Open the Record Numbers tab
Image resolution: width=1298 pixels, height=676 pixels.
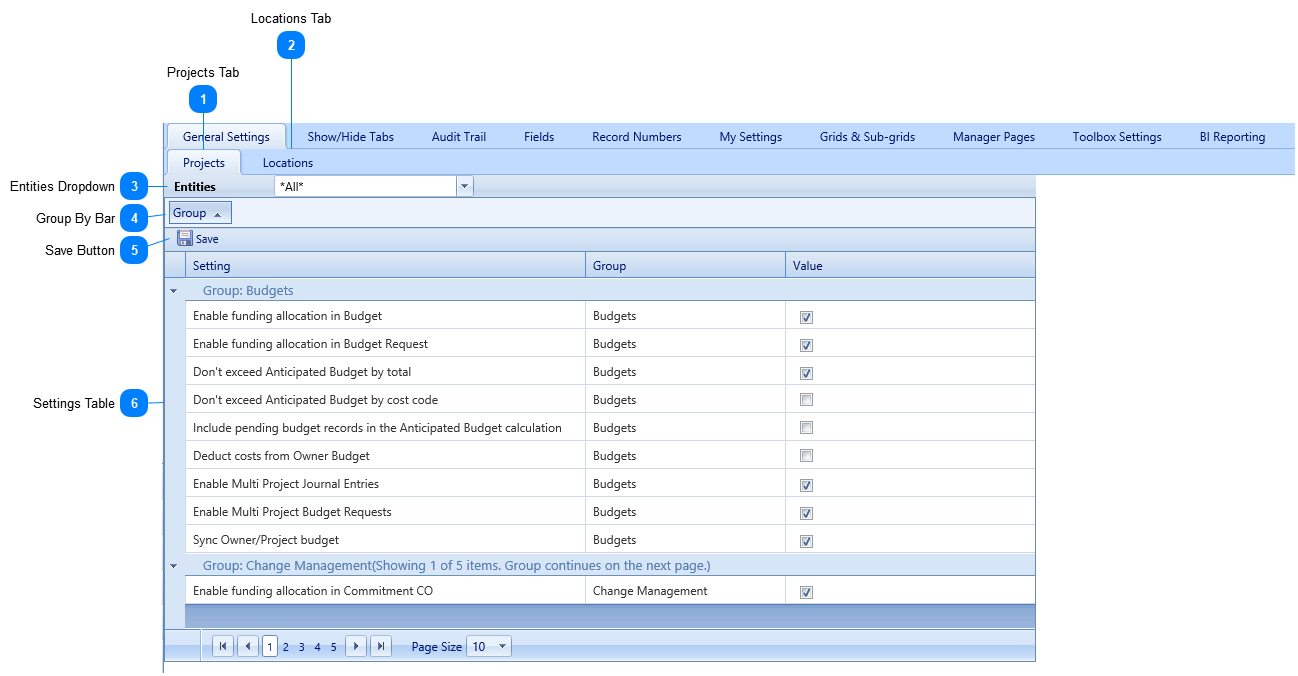click(x=637, y=137)
